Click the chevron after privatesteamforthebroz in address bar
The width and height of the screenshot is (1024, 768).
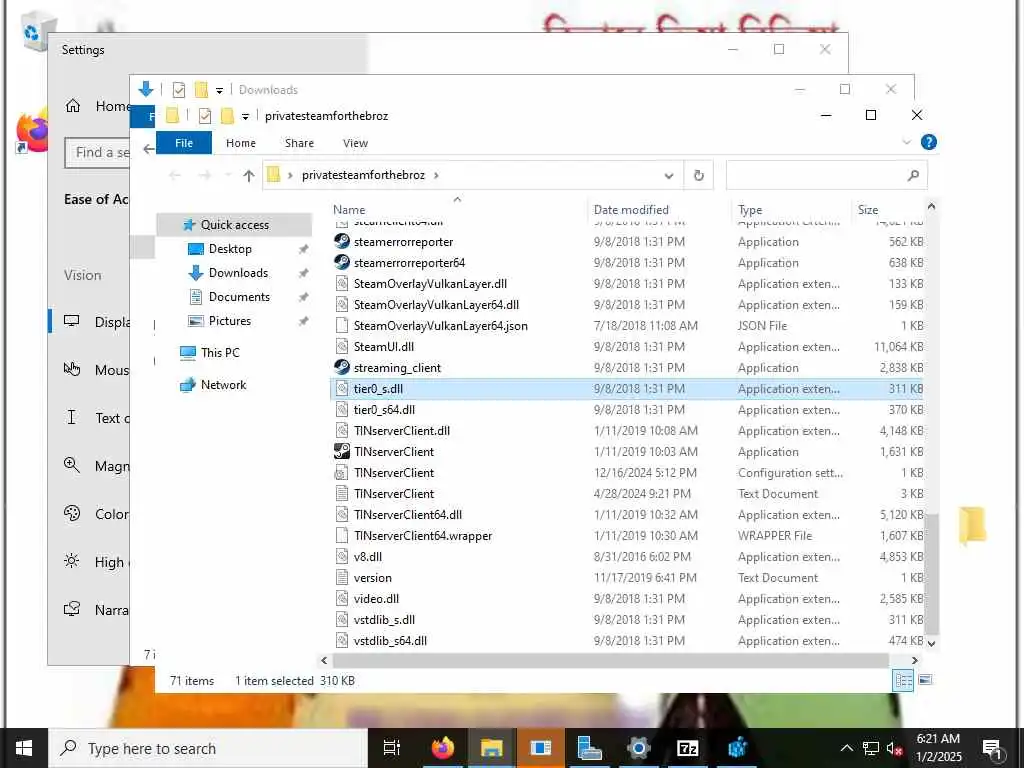436,175
